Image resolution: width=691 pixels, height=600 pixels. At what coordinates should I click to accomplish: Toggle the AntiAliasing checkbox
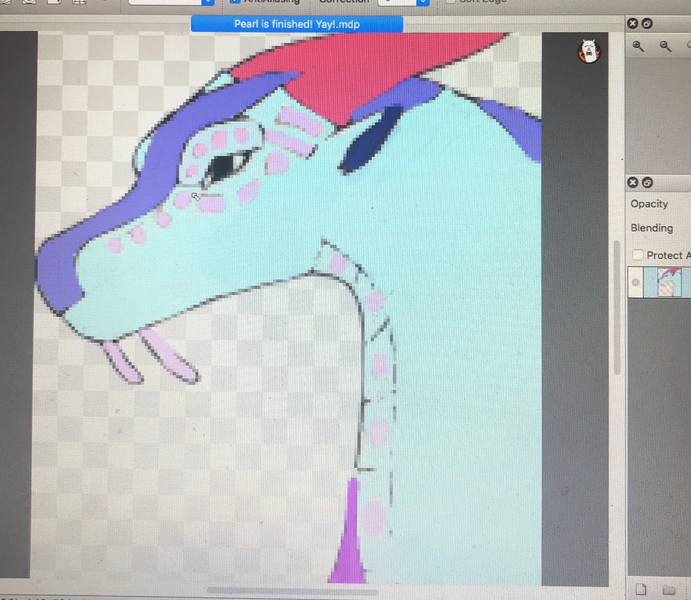[235, 3]
